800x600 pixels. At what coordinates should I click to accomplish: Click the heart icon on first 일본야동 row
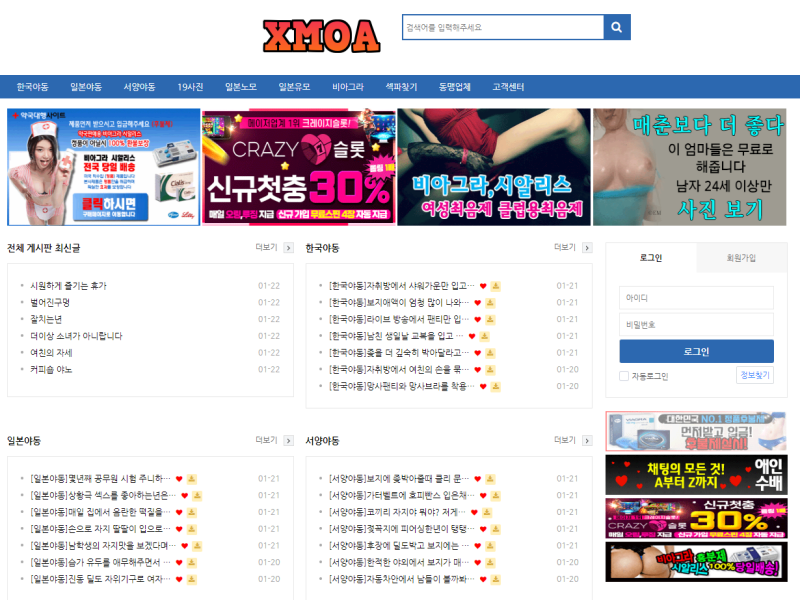(179, 478)
